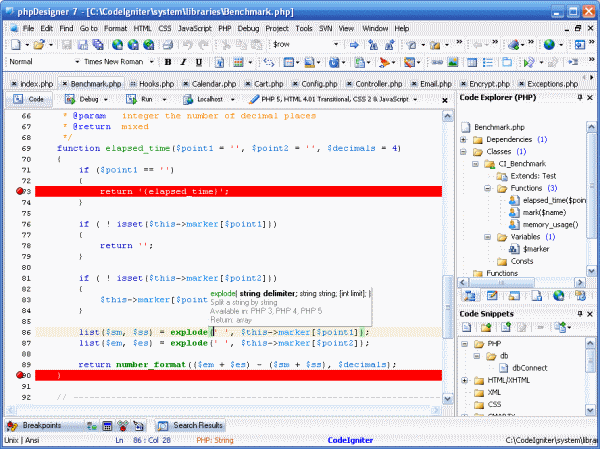600x449 pixels.
Task: Open the JavaScript menu
Action: pos(195,28)
